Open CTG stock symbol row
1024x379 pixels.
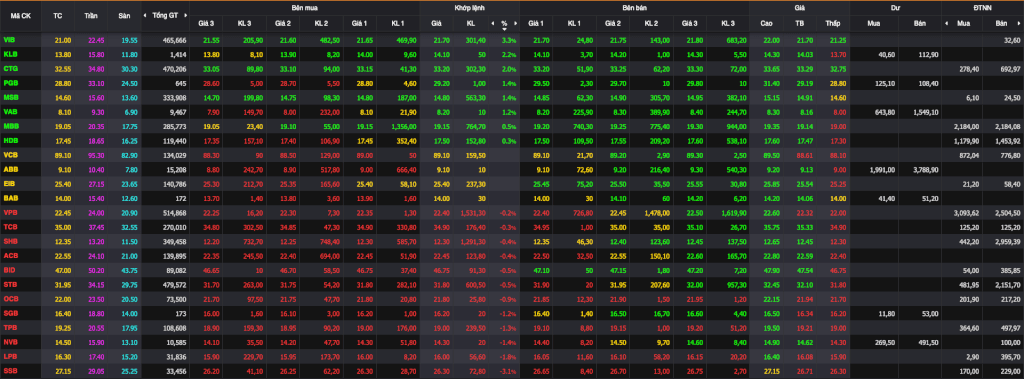click(10, 69)
